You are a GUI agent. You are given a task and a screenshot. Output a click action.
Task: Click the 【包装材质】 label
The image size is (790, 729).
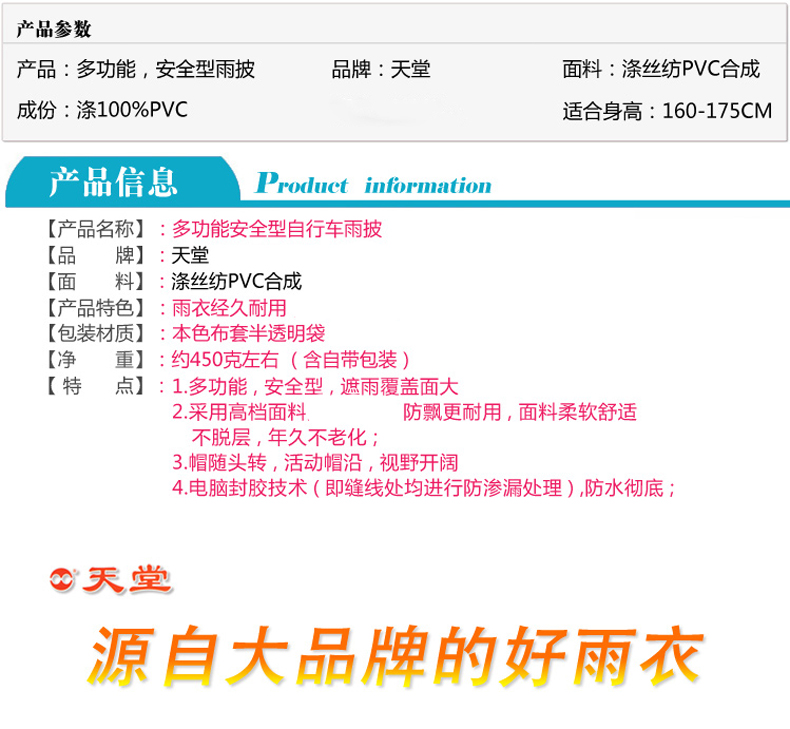pyautogui.click(x=96, y=333)
